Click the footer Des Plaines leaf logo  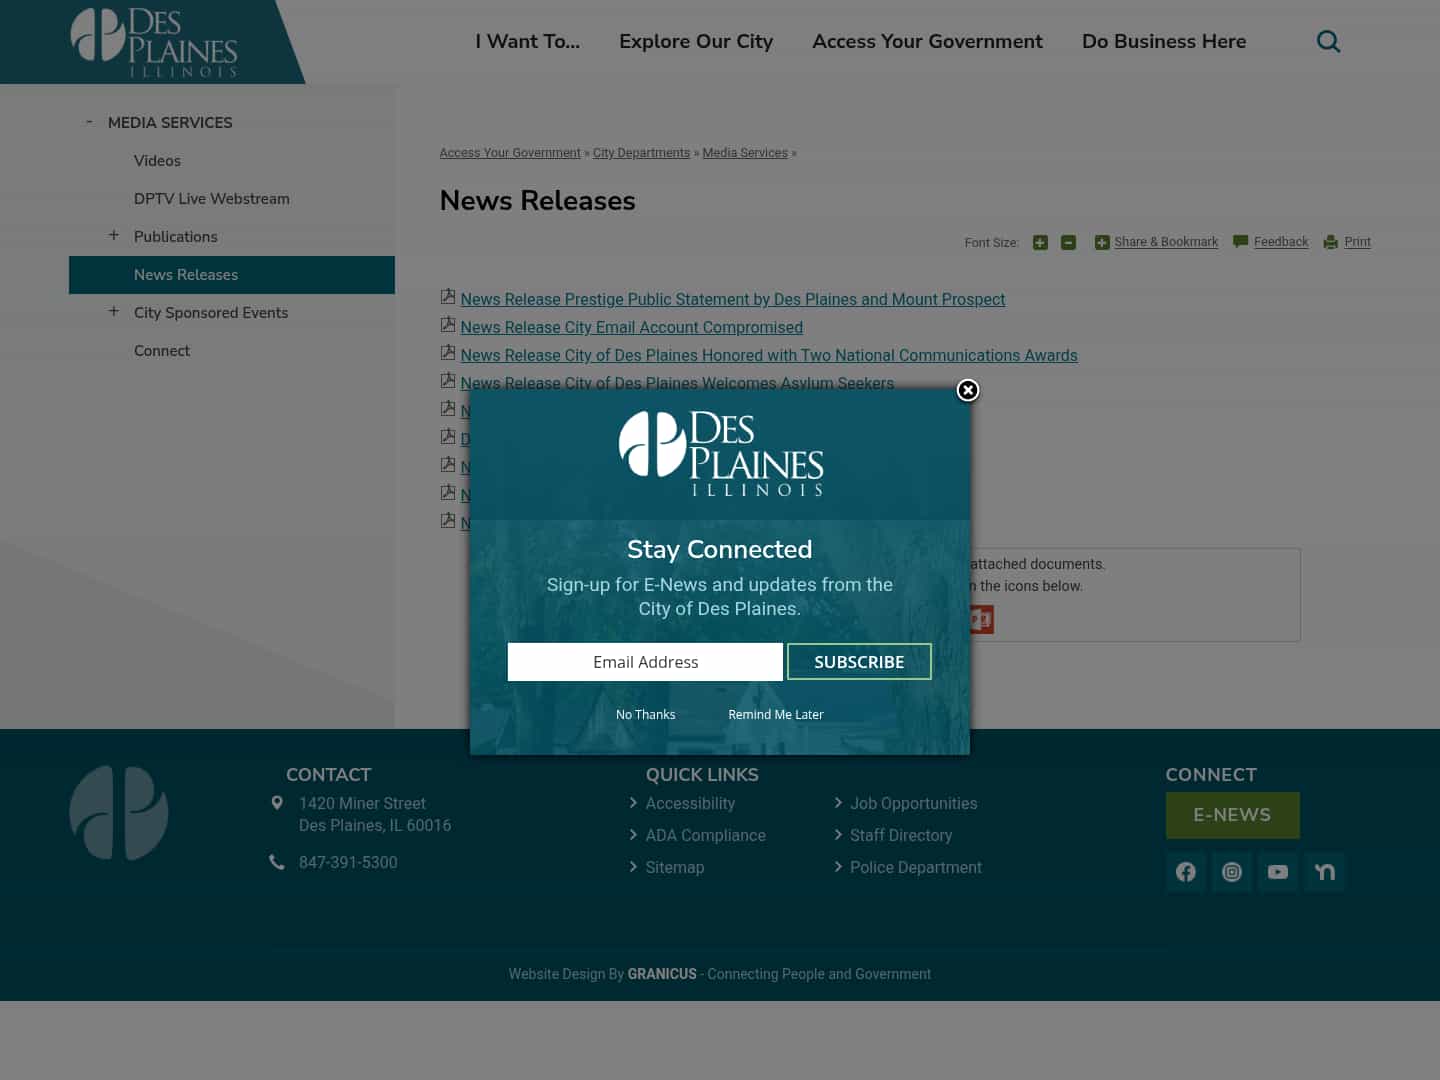click(119, 813)
